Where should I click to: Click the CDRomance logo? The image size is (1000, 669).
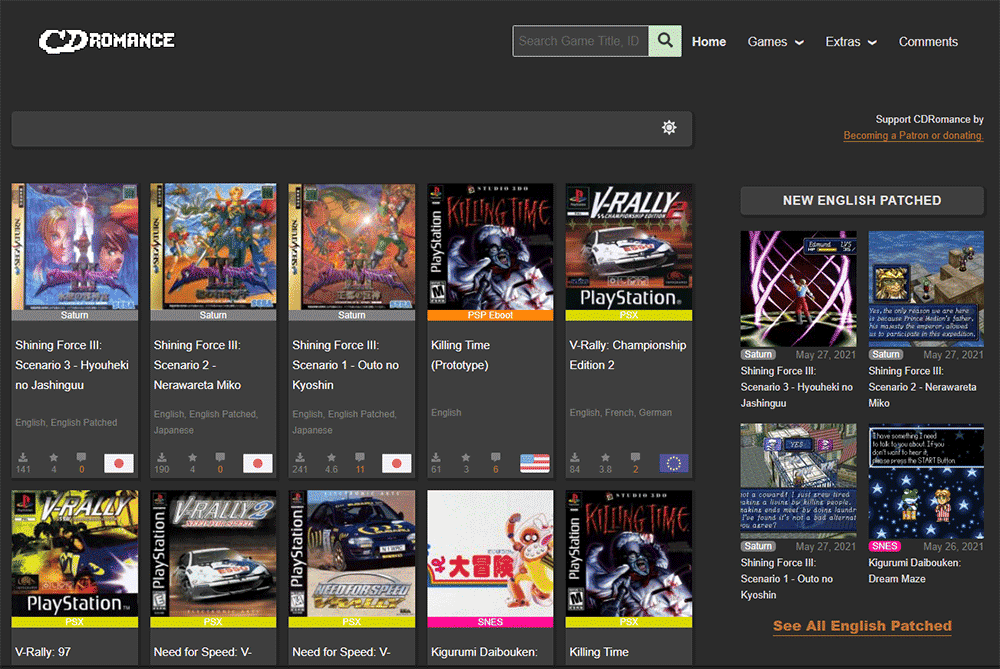point(107,41)
